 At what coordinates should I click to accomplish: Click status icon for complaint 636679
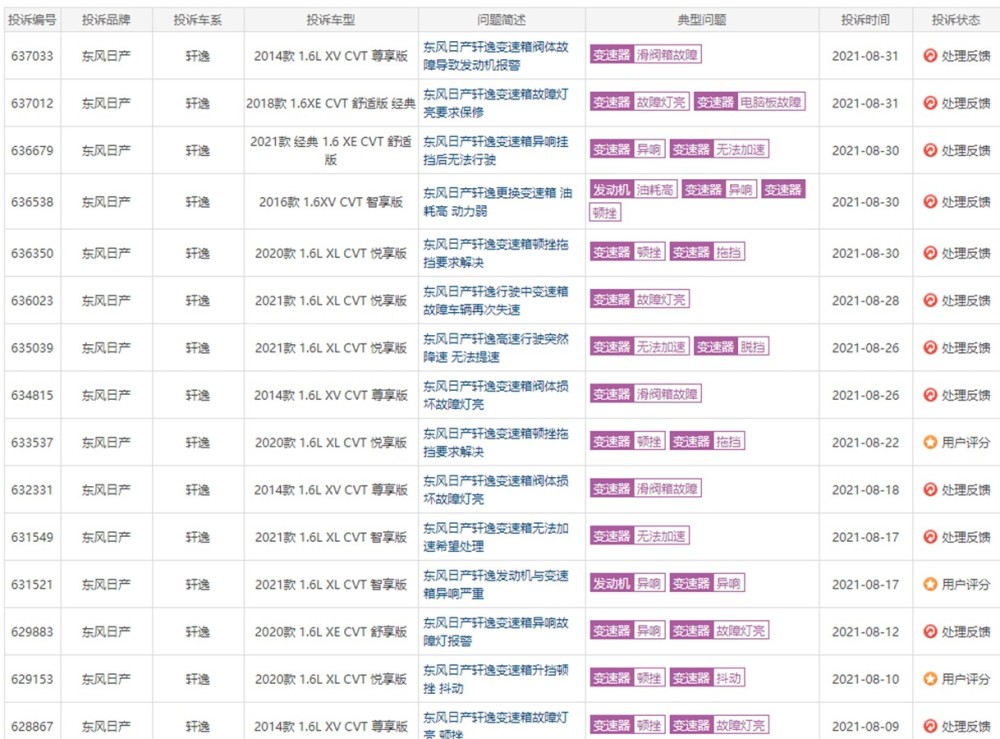click(x=930, y=150)
